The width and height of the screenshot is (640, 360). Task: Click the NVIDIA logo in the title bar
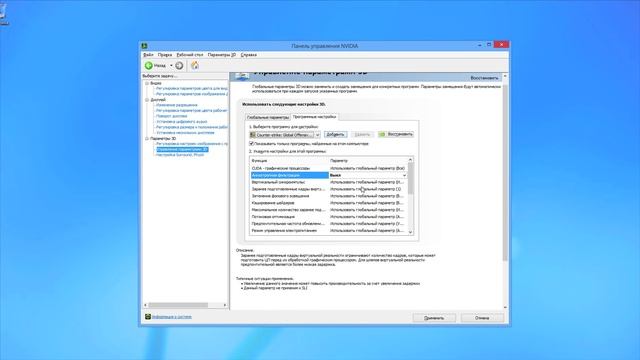[144, 46]
